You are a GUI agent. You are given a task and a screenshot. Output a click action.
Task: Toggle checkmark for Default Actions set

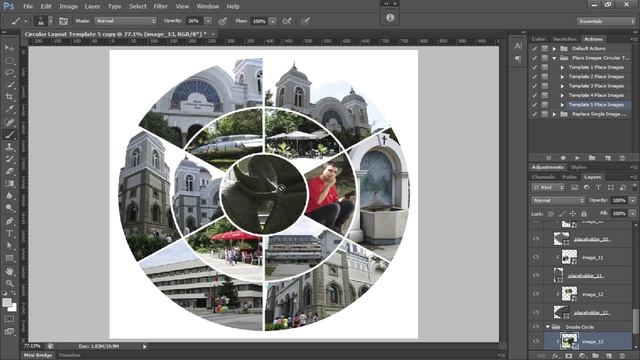(534, 49)
